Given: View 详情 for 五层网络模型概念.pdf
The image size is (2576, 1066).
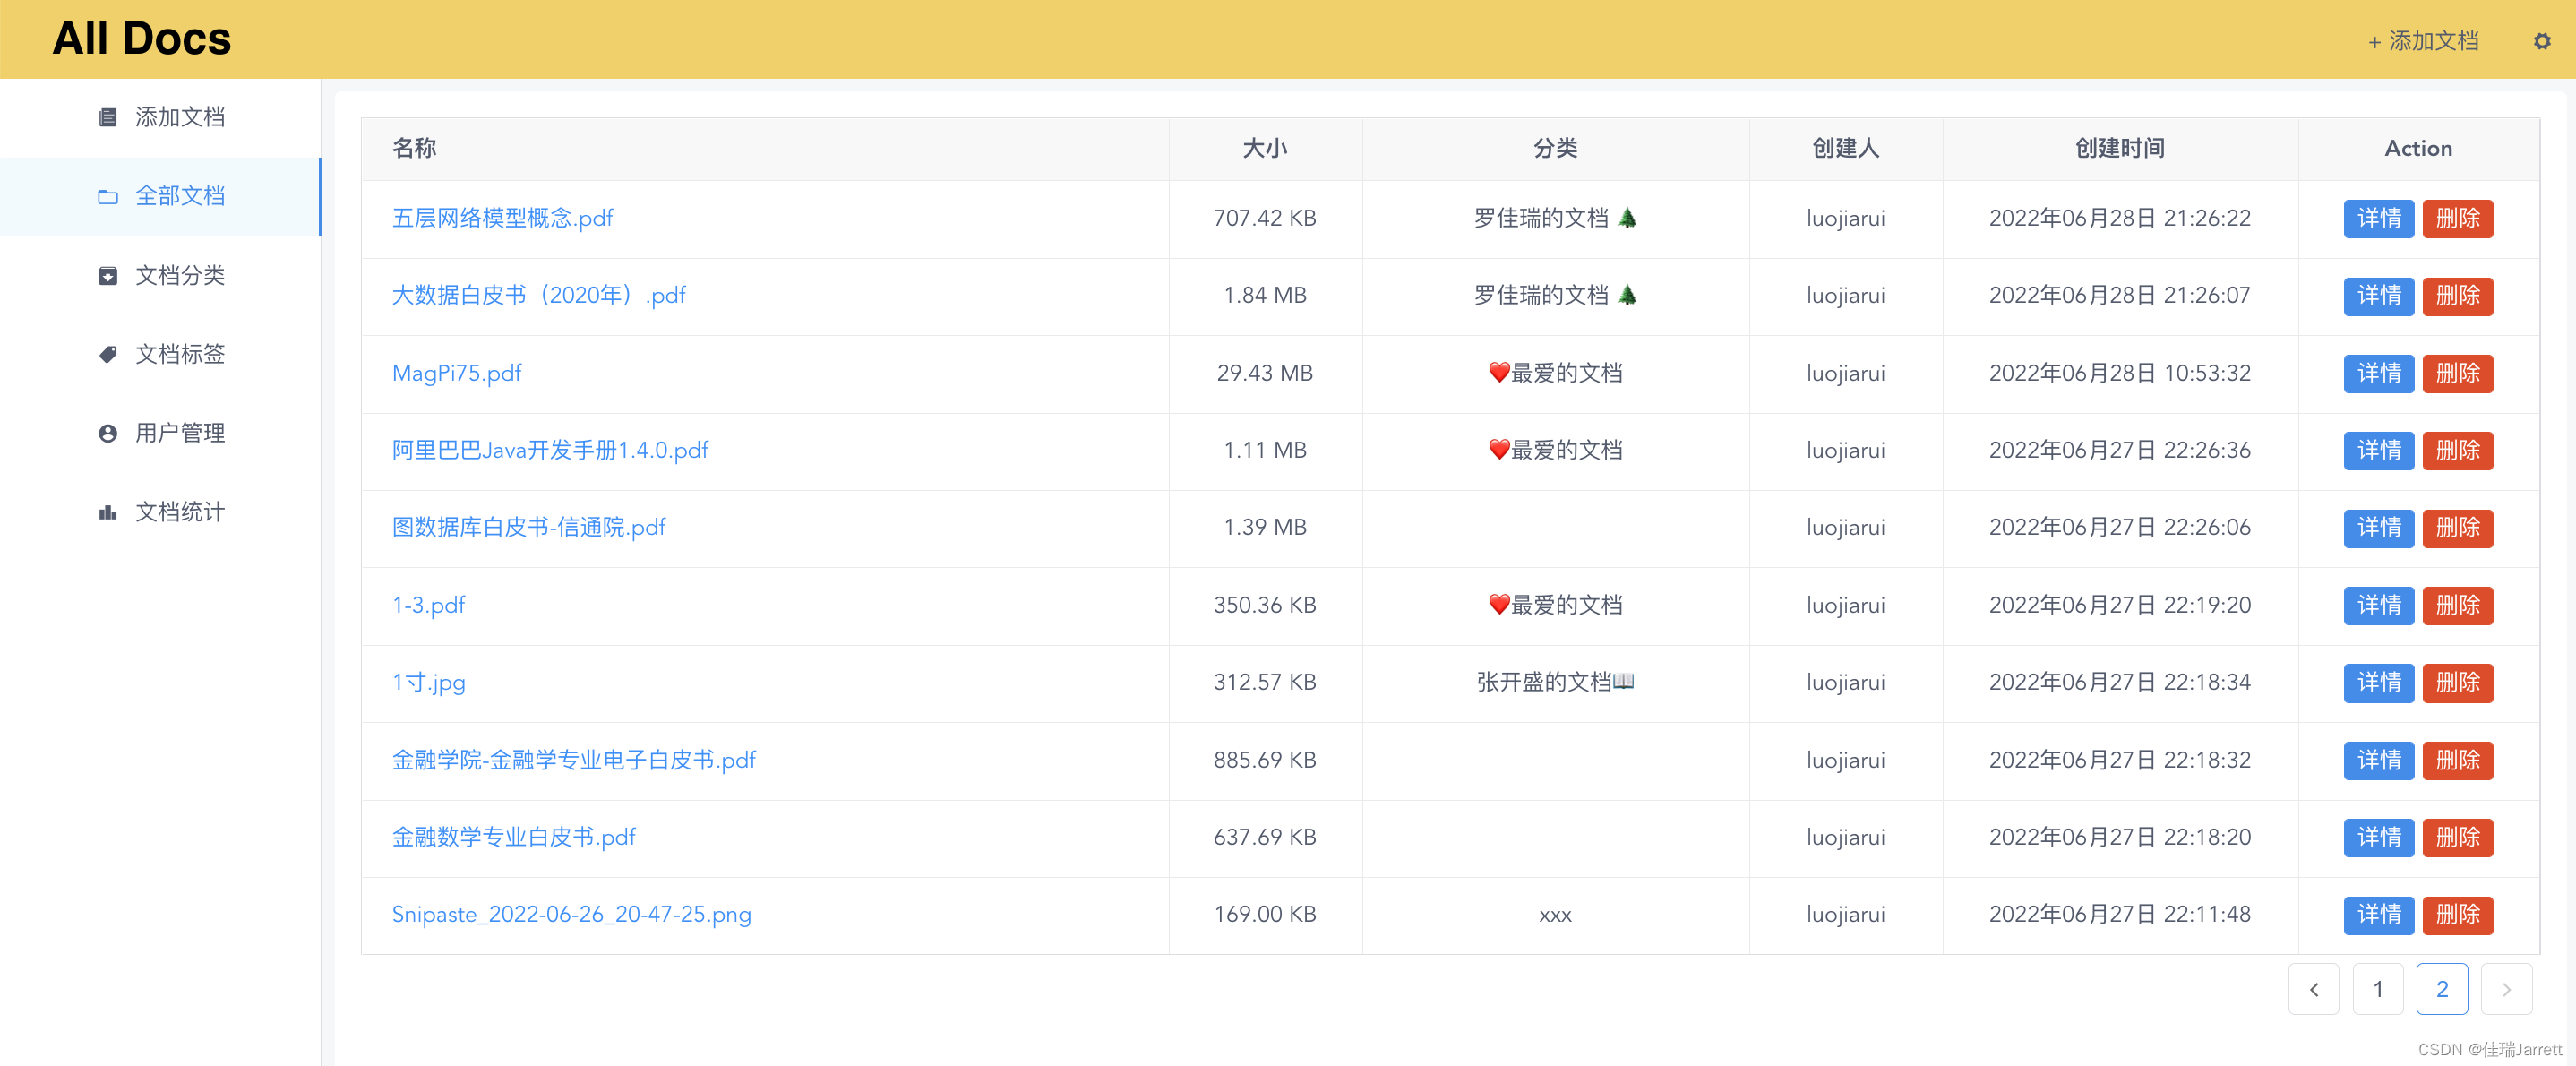Looking at the screenshot, I should [x=2378, y=218].
